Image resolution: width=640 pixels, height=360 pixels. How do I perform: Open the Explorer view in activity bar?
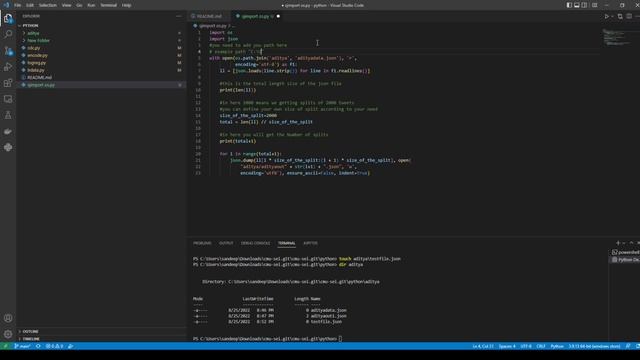pos(8,18)
